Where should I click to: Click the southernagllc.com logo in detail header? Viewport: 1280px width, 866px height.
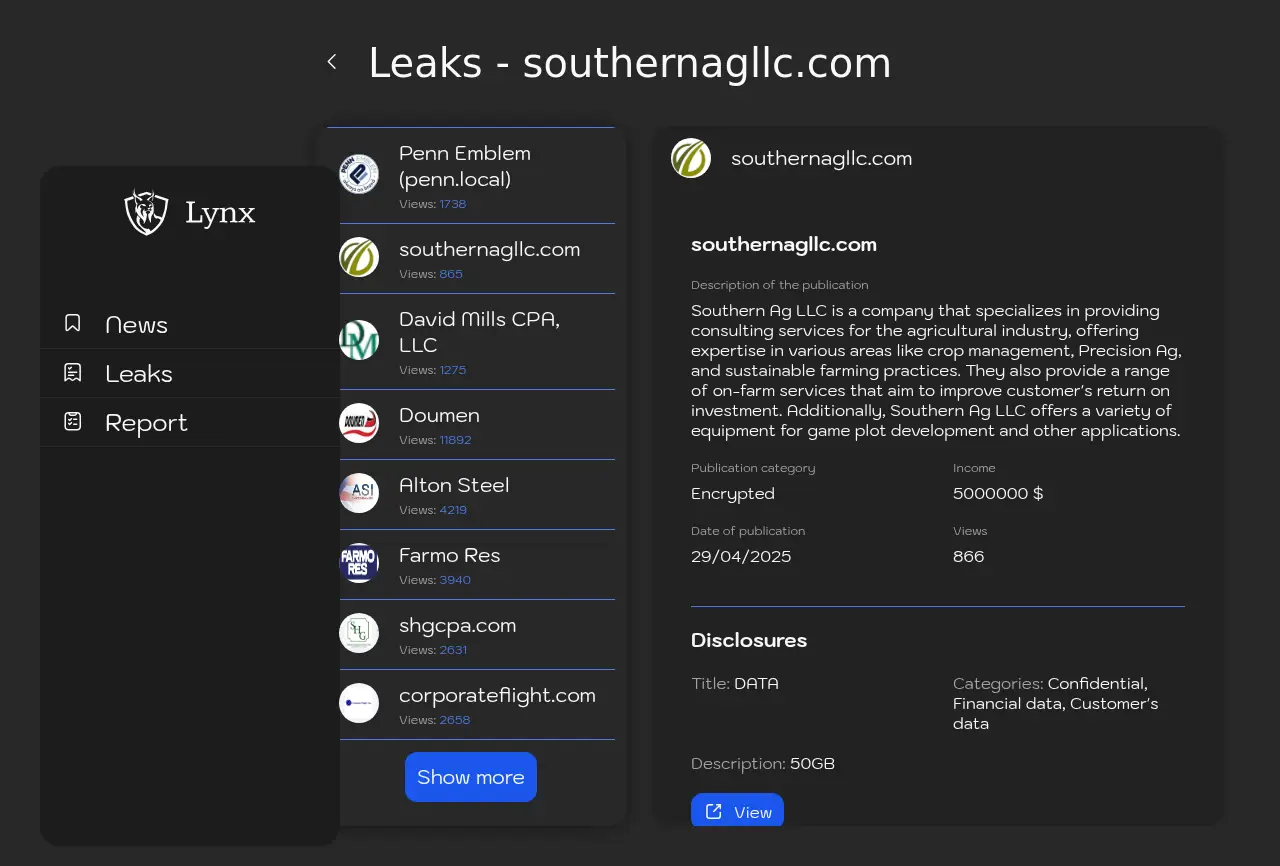(691, 158)
